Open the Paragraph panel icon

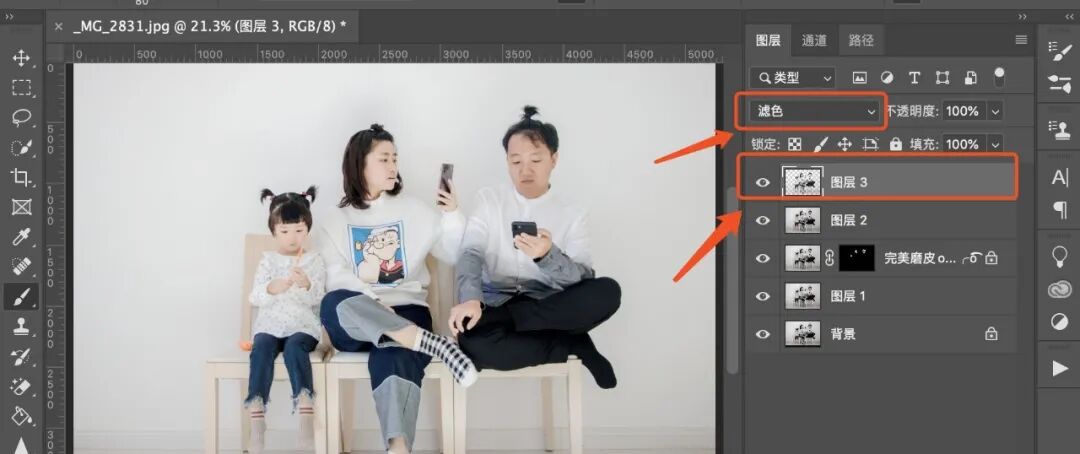[x=1060, y=210]
